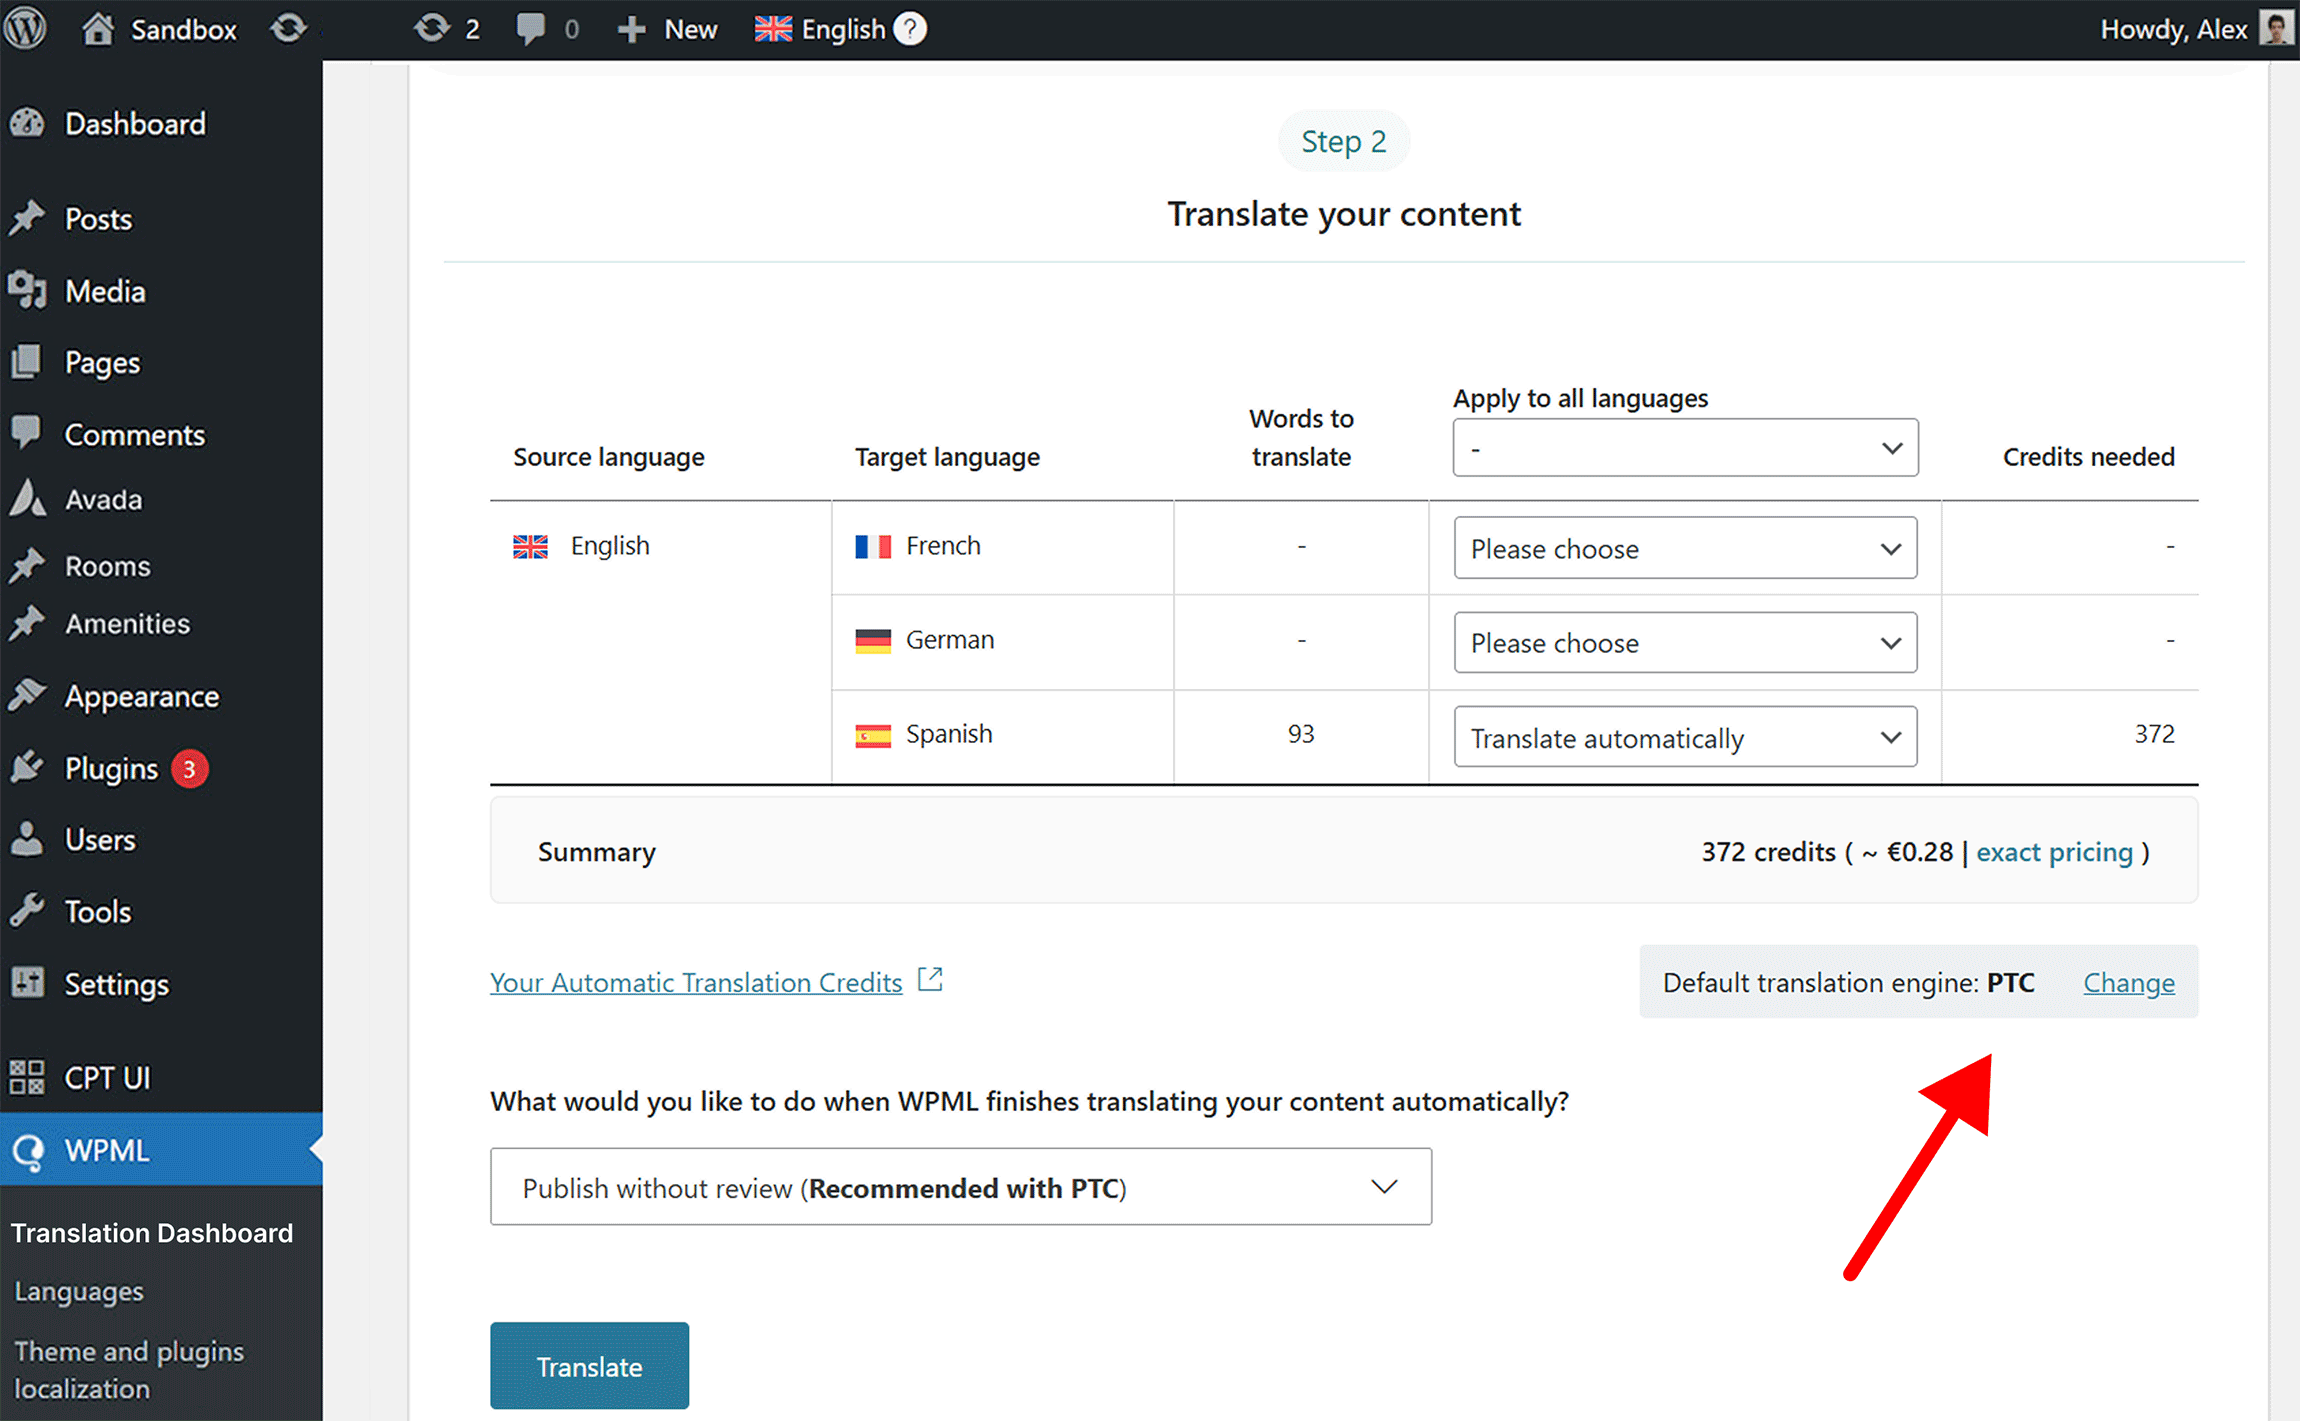This screenshot has height=1421, width=2300.
Task: Click the sync icon next to Sandbox
Action: point(289,29)
